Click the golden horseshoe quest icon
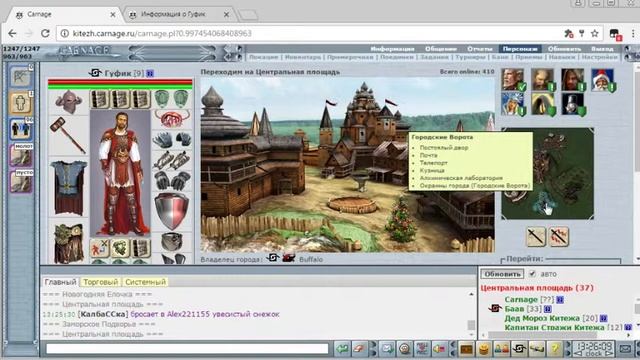Screen dimensions: 640x360 (x=542, y=104)
